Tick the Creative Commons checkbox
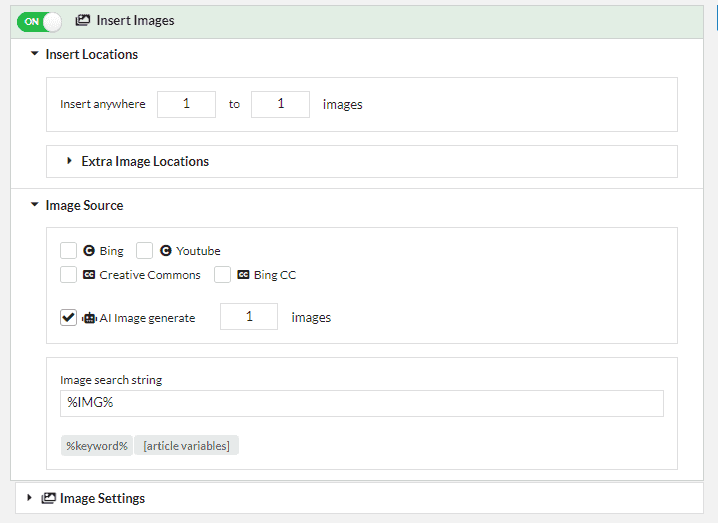This screenshot has width=718, height=523. (68, 275)
